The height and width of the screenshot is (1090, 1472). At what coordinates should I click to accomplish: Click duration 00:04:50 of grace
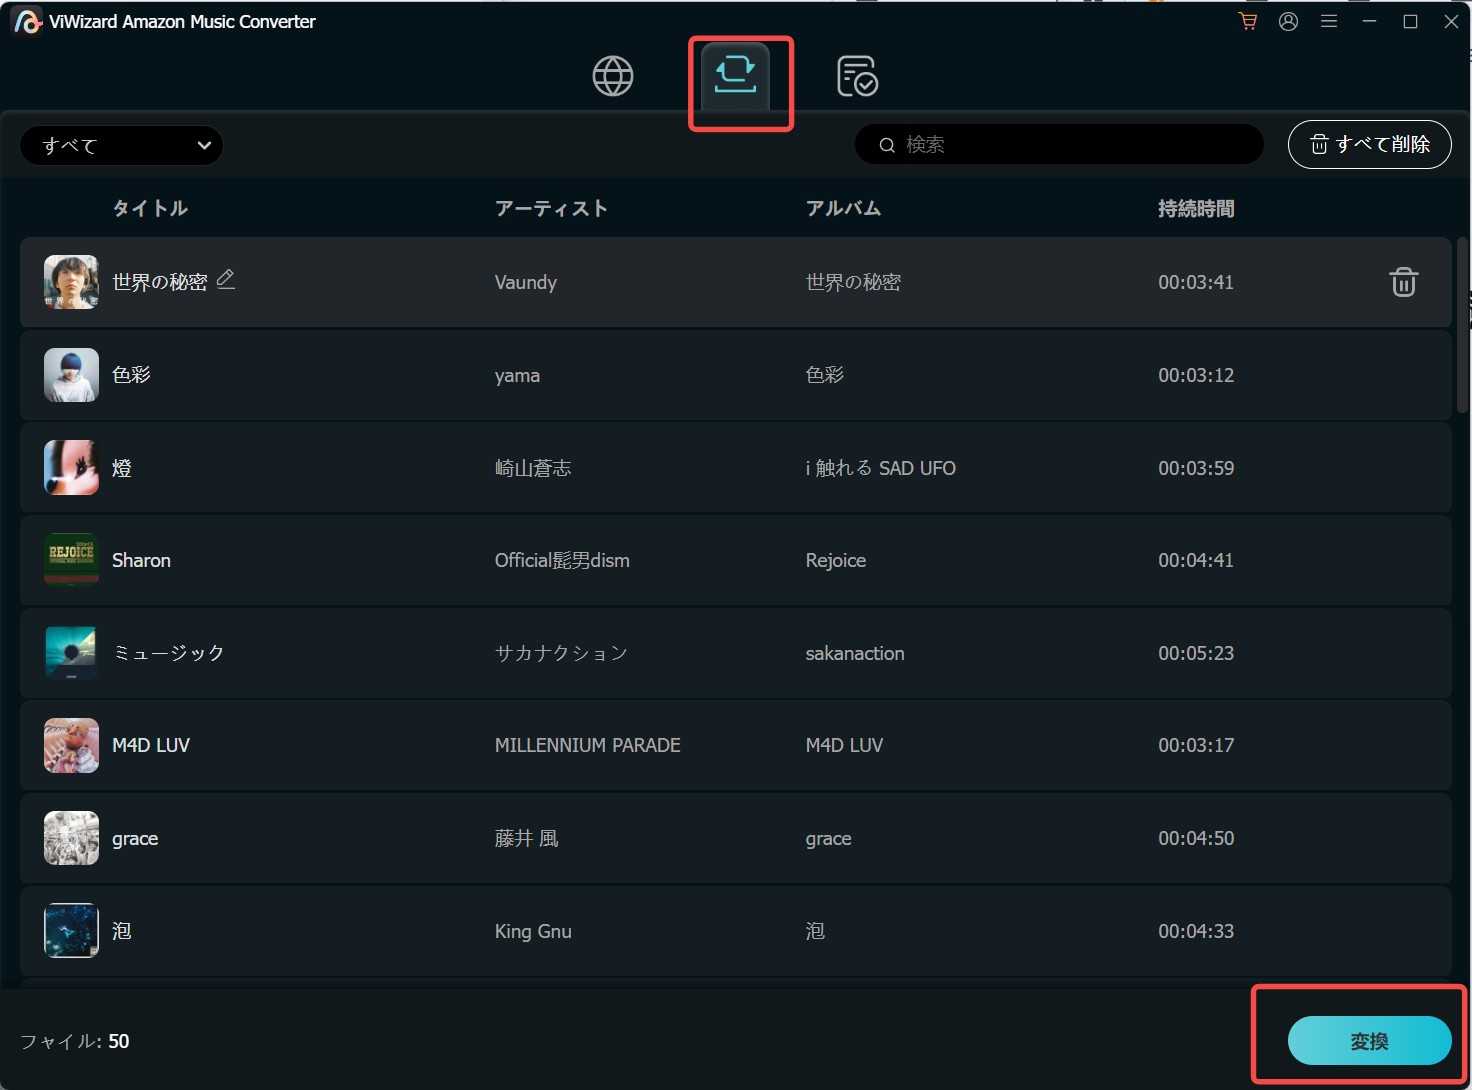(x=1196, y=838)
